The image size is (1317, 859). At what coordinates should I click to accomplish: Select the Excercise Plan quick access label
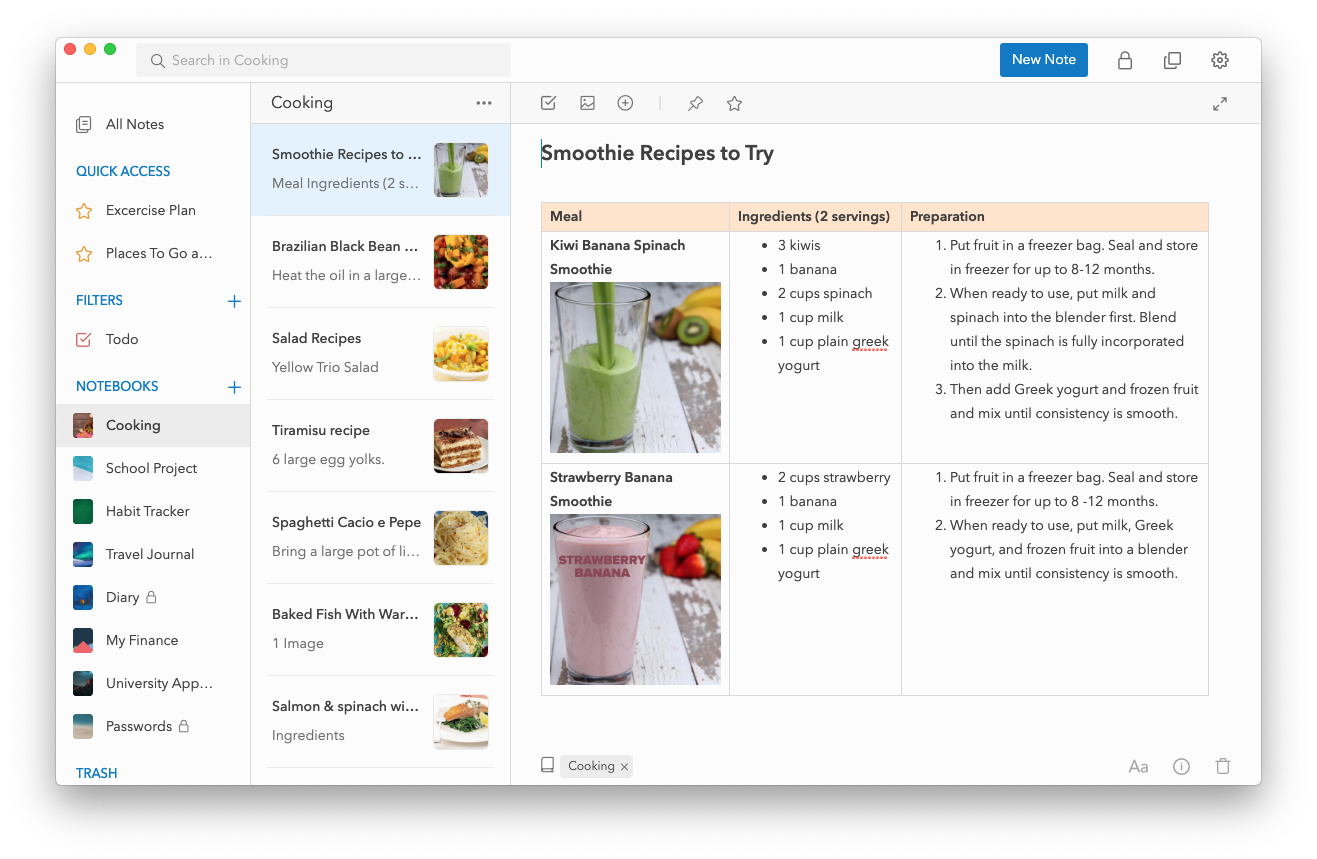pyautogui.click(x=151, y=211)
